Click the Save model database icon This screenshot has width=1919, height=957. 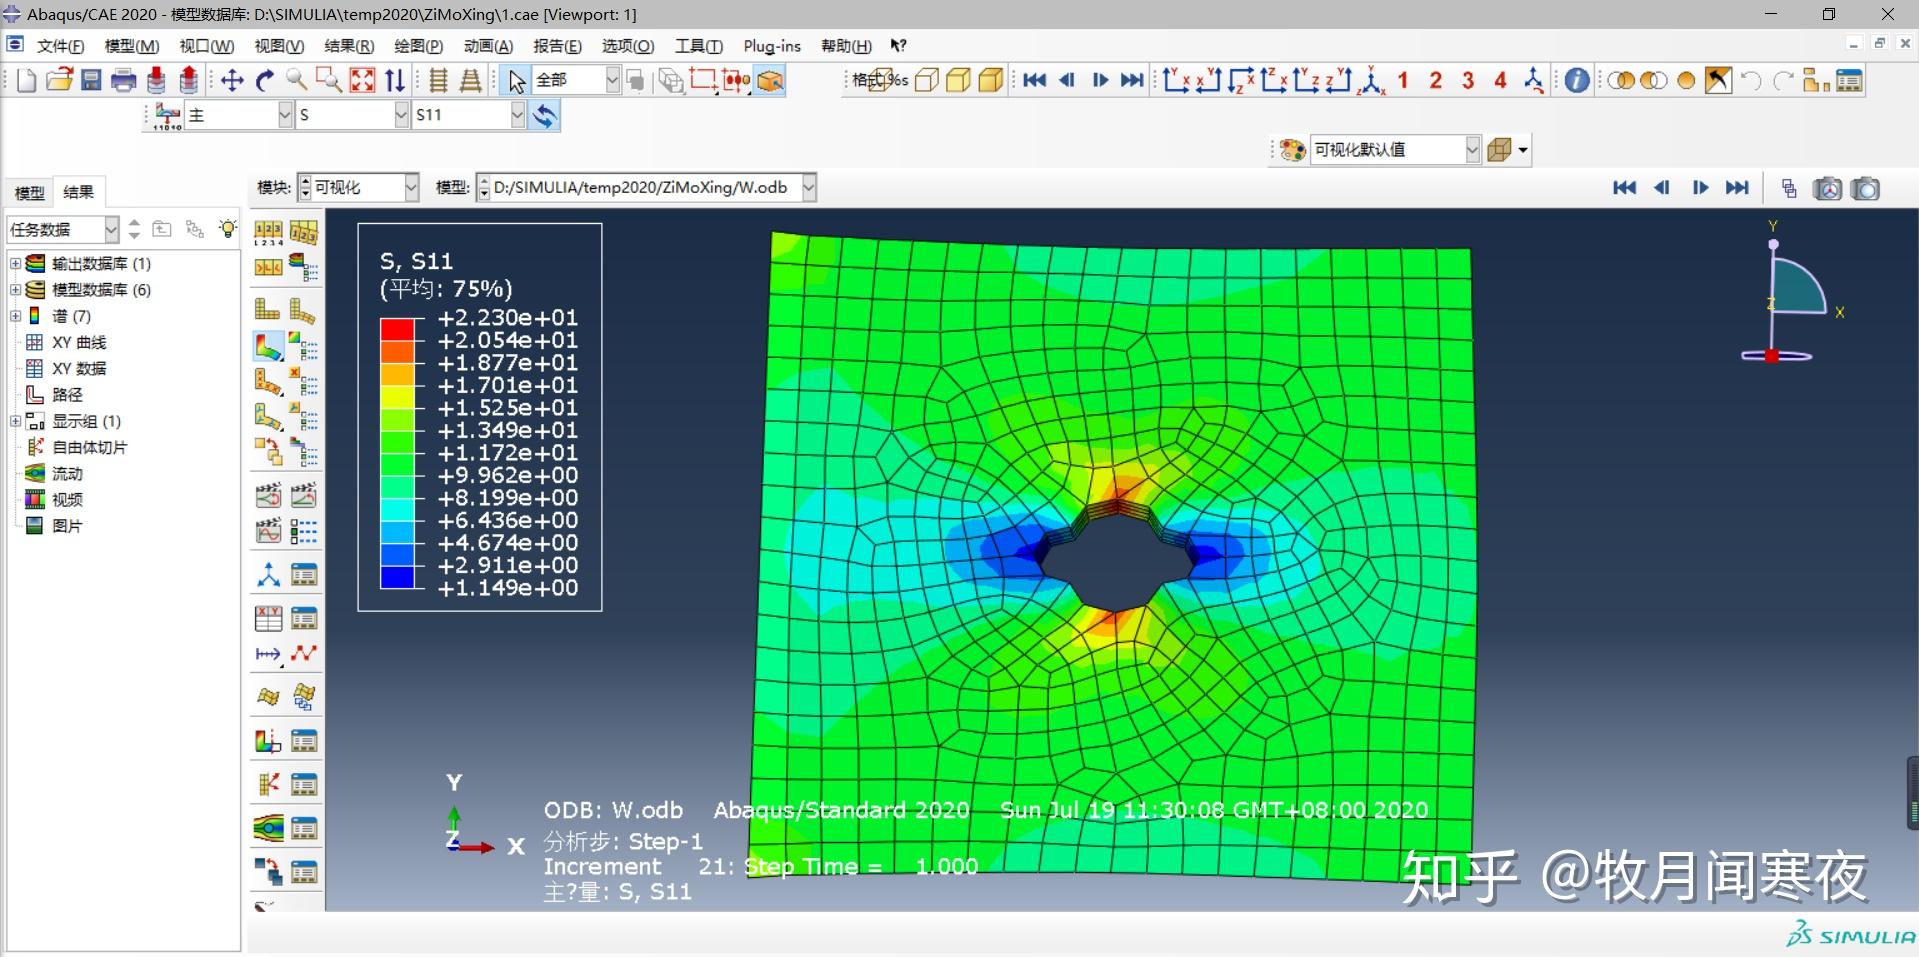point(91,80)
